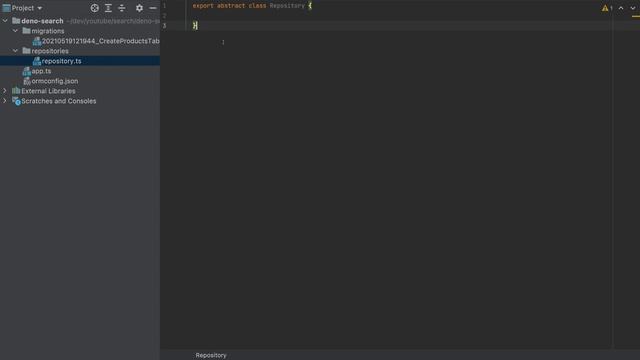Click the ormconfig.json file type icon
Image resolution: width=640 pixels, height=360 pixels.
pos(27,81)
